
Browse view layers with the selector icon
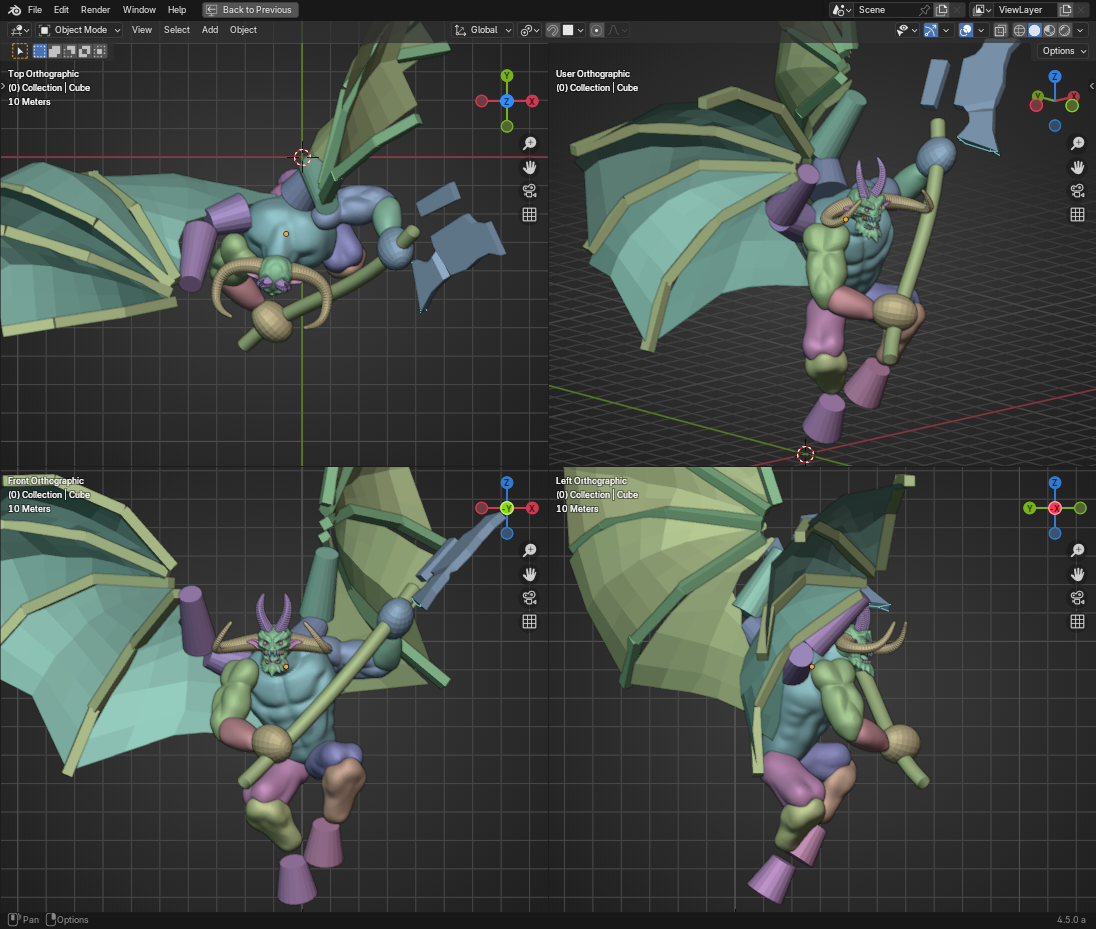coord(982,10)
